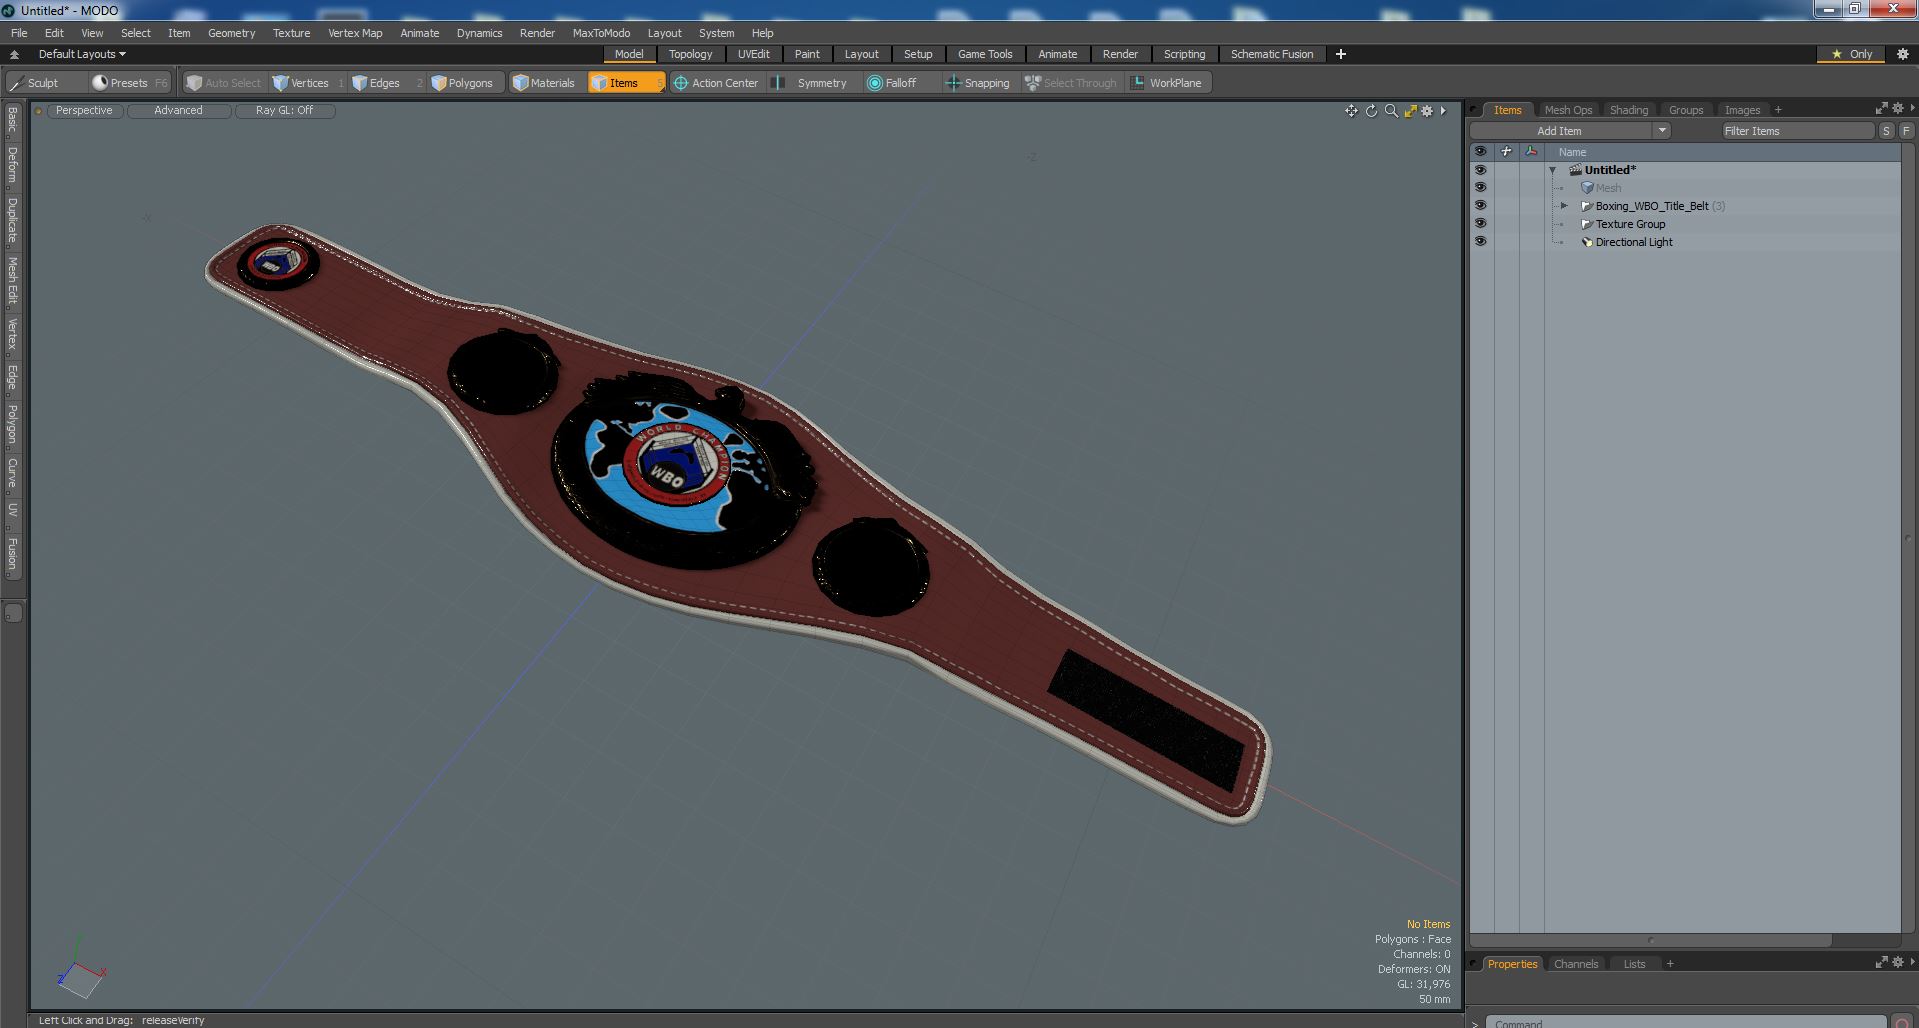Toggle Symmetry on
Screen dimensions: 1919x1028
812,83
